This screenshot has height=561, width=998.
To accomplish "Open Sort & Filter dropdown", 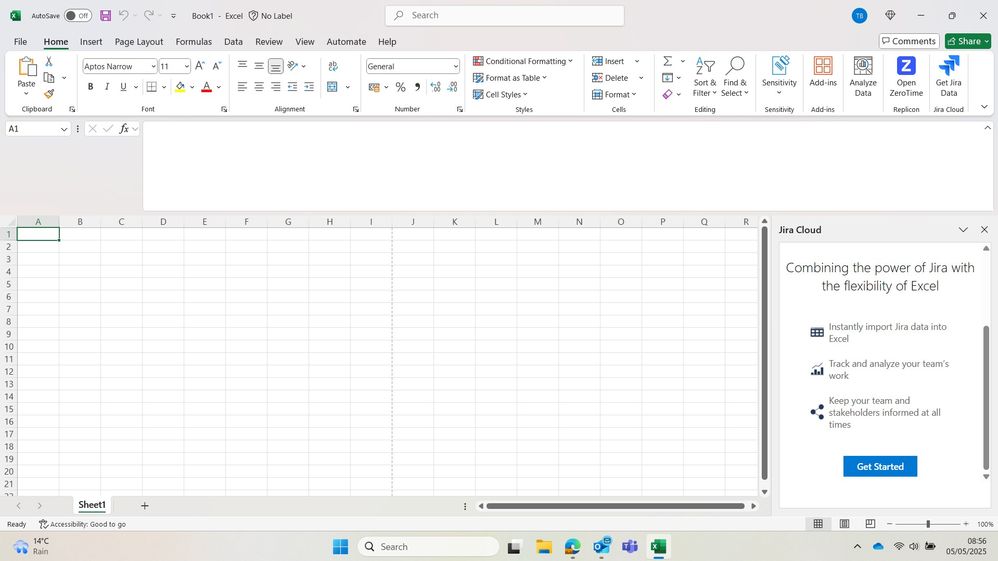I will pyautogui.click(x=705, y=77).
